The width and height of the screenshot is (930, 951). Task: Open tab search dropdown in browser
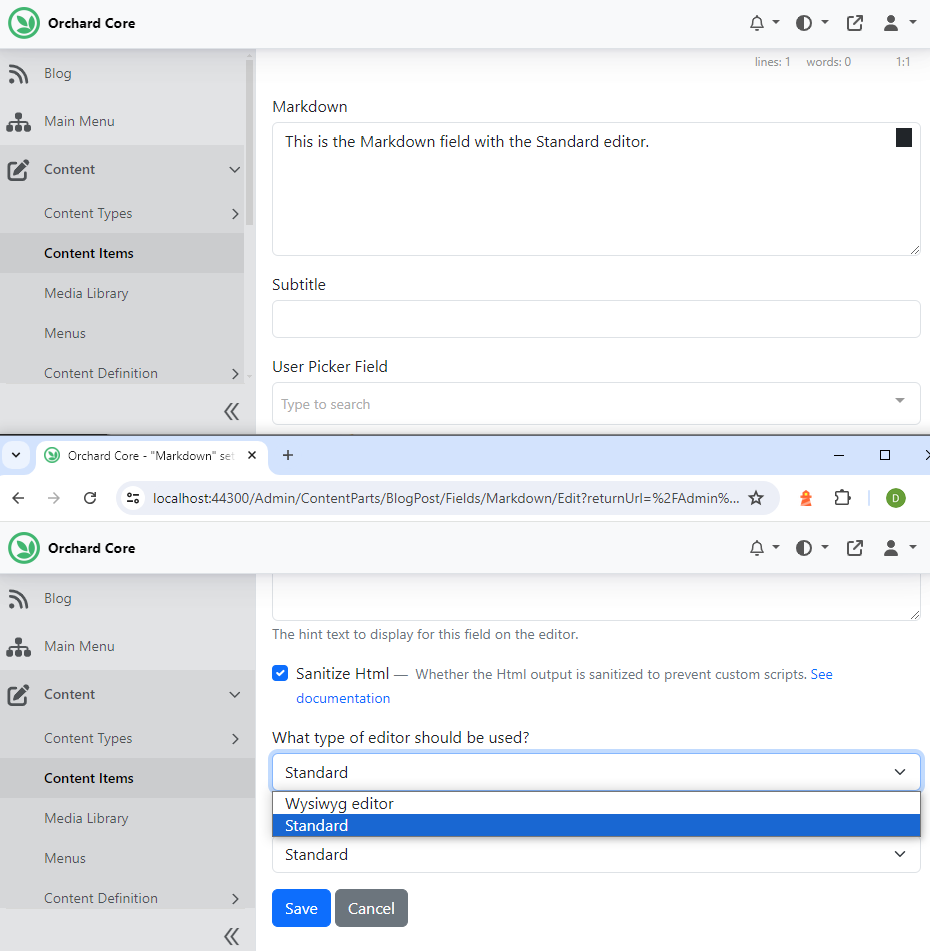pos(16,455)
